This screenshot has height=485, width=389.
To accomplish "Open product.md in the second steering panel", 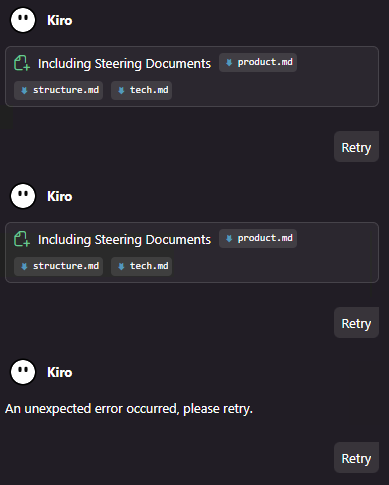I will (258, 238).
